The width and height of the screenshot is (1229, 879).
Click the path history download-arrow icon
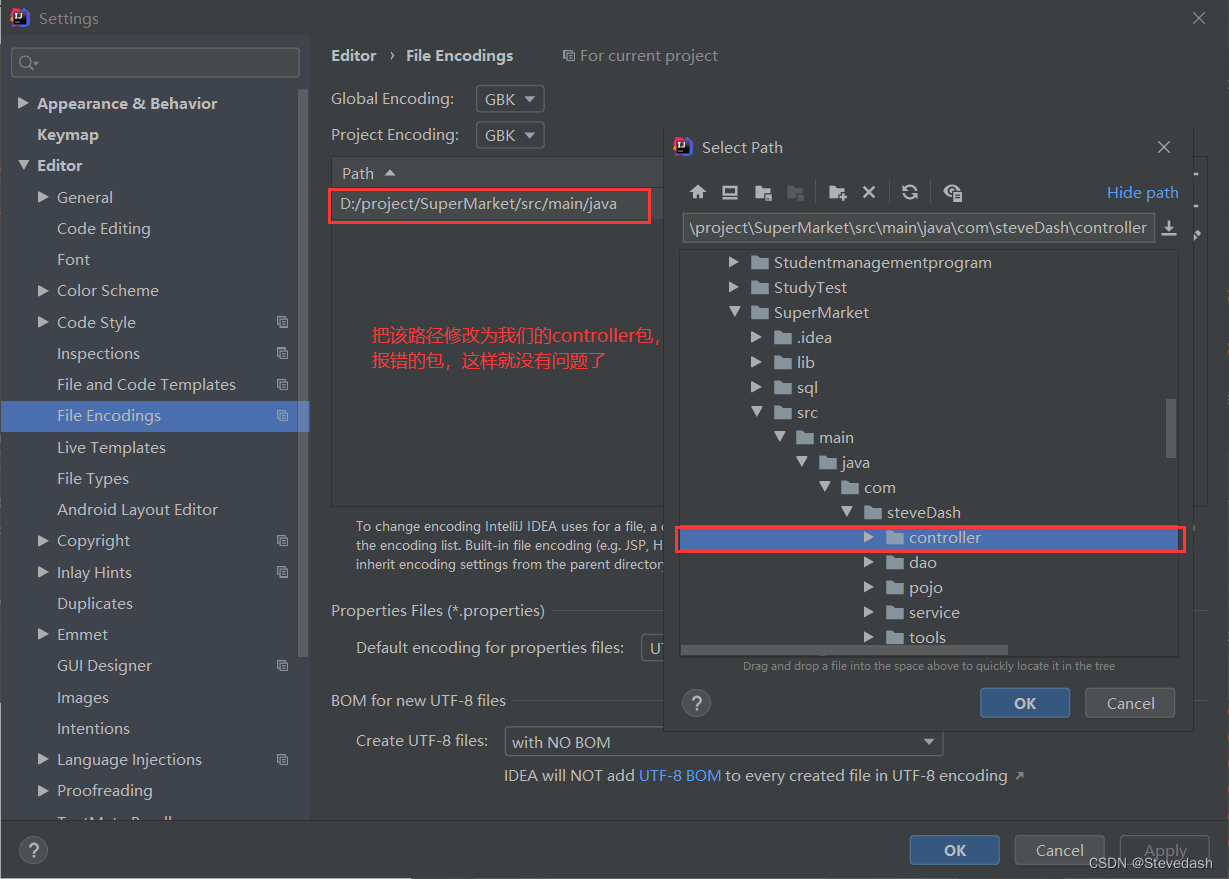point(1169,228)
